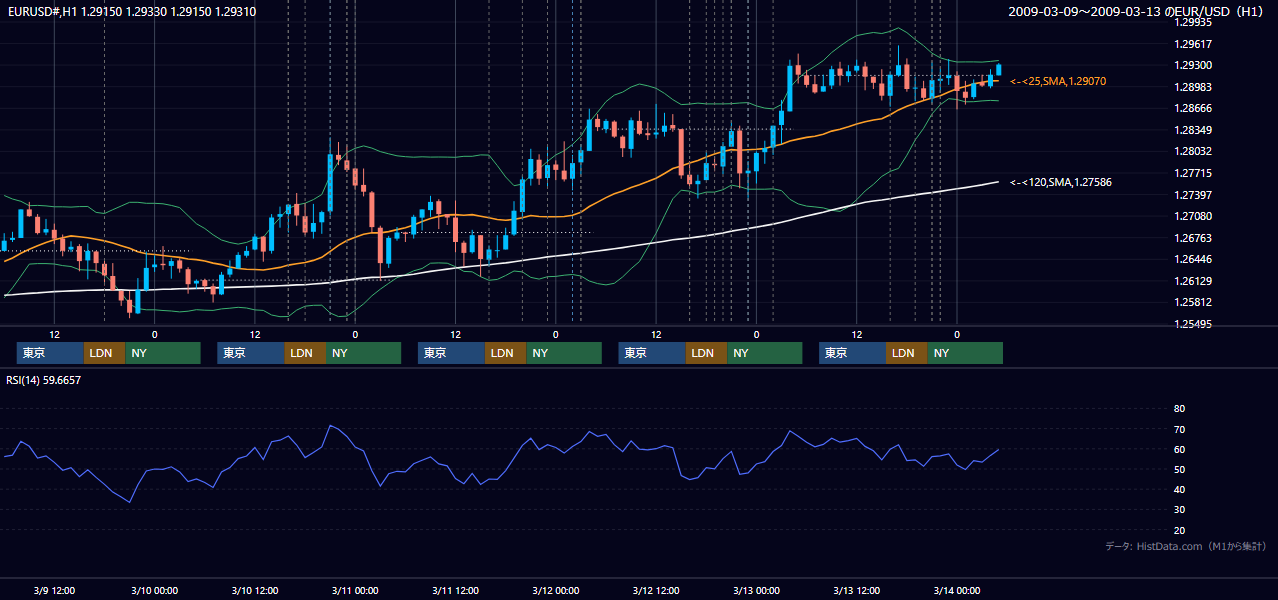
Task: Click the white 120,SMA,1.27586 label
Action: pos(1061,182)
